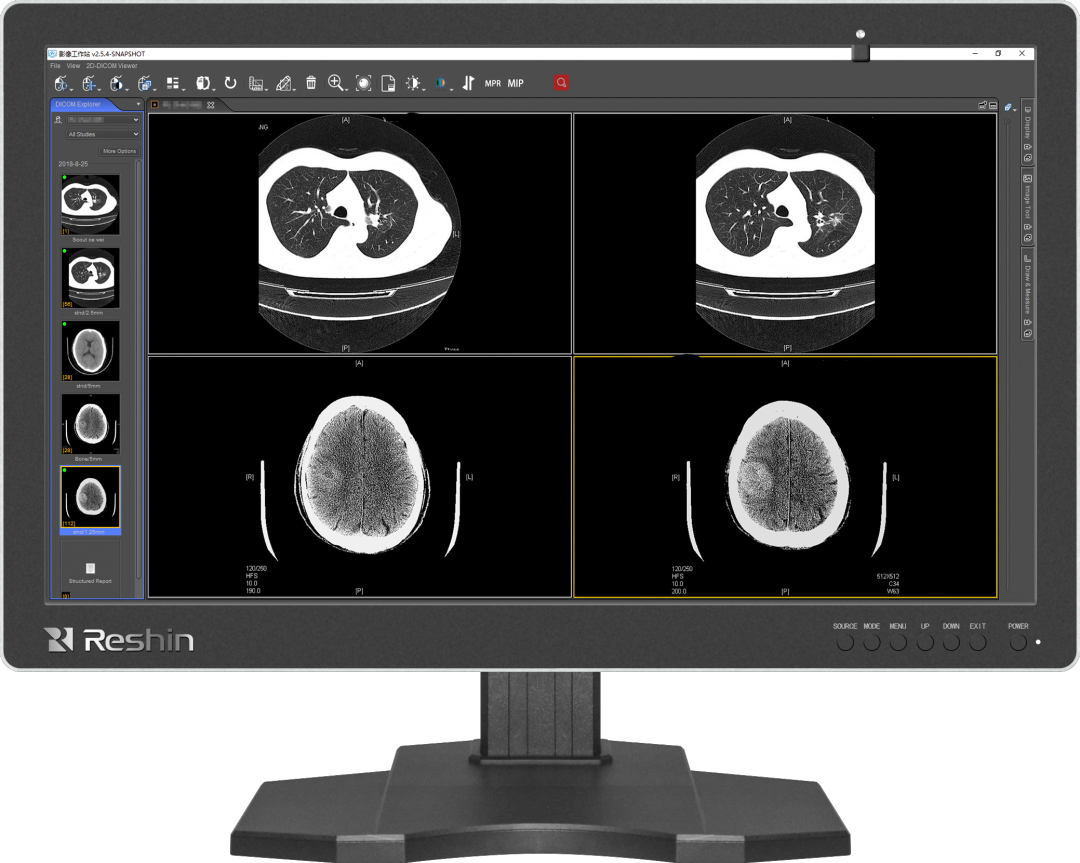This screenshot has height=863, width=1080.
Task: Select the pencil drawing tool
Action: pos(282,83)
